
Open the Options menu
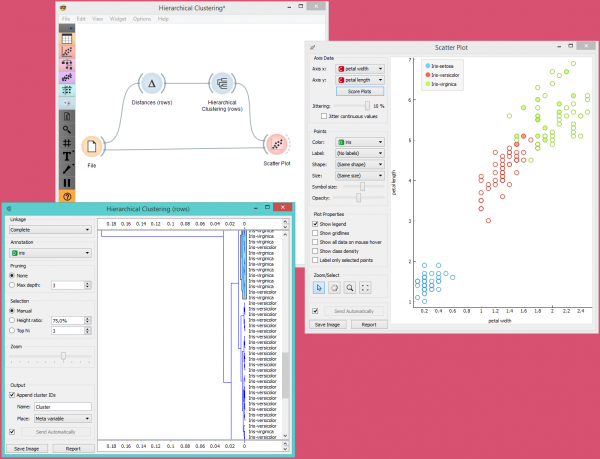coord(141,19)
